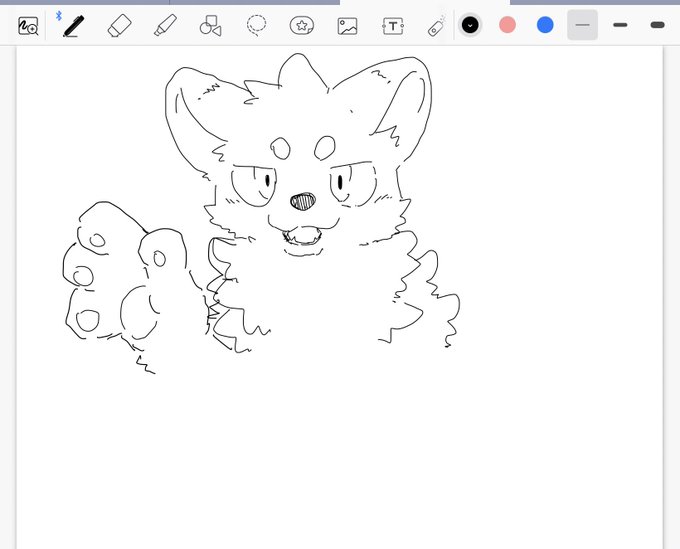680x549 pixels.
Task: Select the Pen tool
Action: (73, 26)
